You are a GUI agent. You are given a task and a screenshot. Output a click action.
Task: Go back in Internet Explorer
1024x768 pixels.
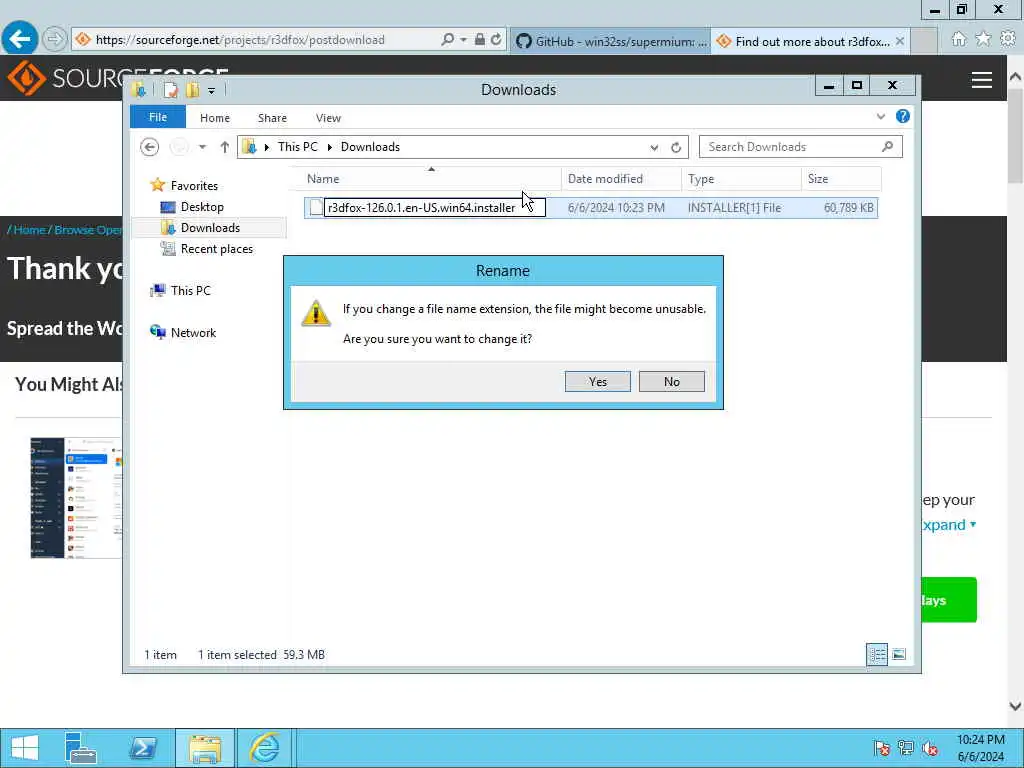point(20,39)
